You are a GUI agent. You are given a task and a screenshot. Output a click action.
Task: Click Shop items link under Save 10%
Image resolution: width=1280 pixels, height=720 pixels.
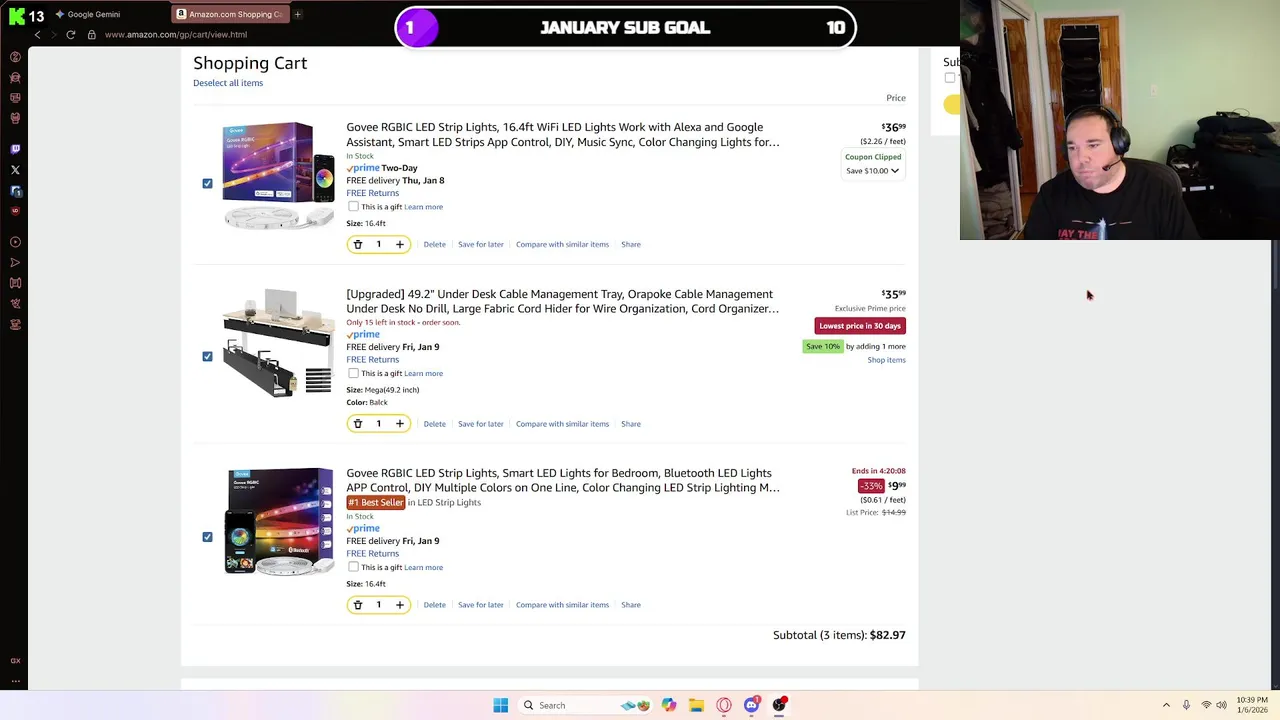click(x=886, y=360)
